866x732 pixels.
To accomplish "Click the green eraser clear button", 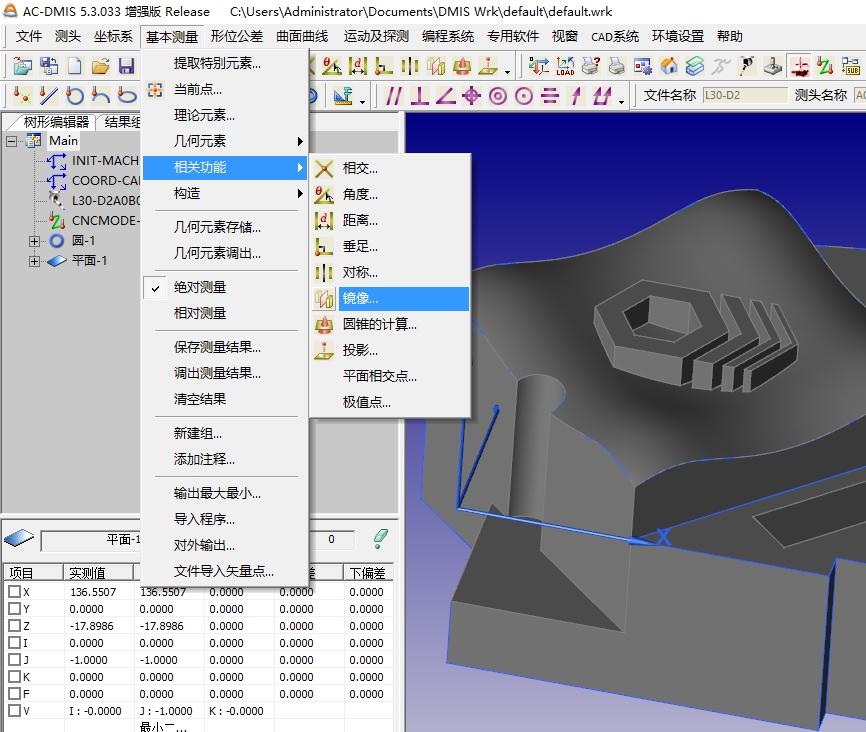I will click(383, 538).
